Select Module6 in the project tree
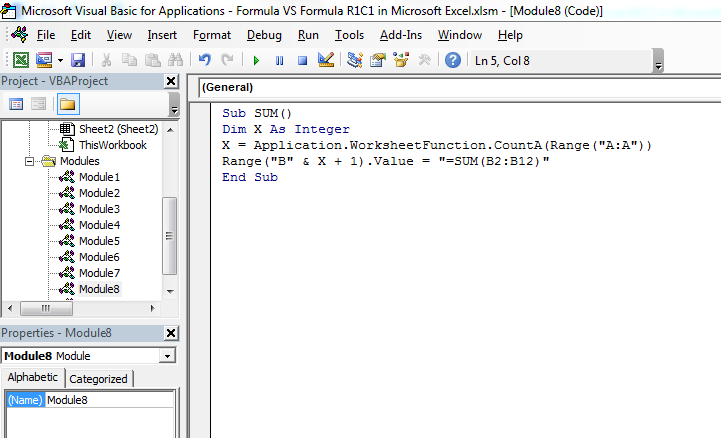The height and width of the screenshot is (438, 721). 99,257
